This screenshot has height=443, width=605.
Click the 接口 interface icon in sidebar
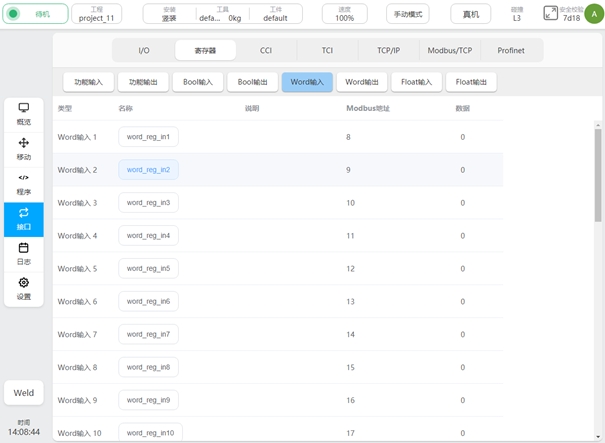[23, 218]
